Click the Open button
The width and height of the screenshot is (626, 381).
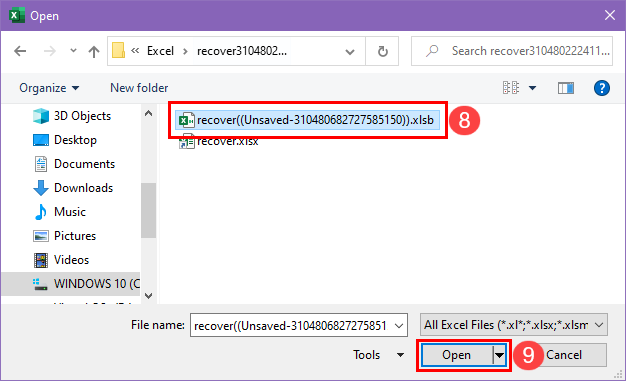click(456, 355)
